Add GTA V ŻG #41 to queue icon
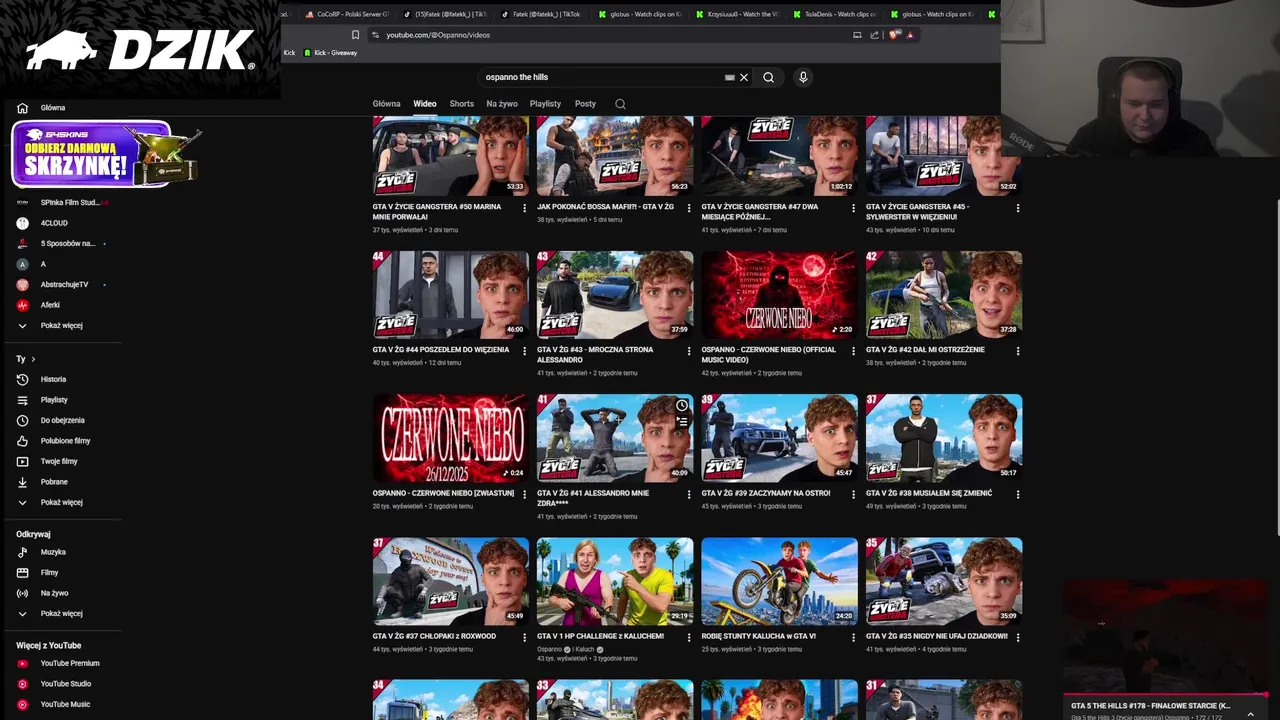1280x720 pixels. 682,422
